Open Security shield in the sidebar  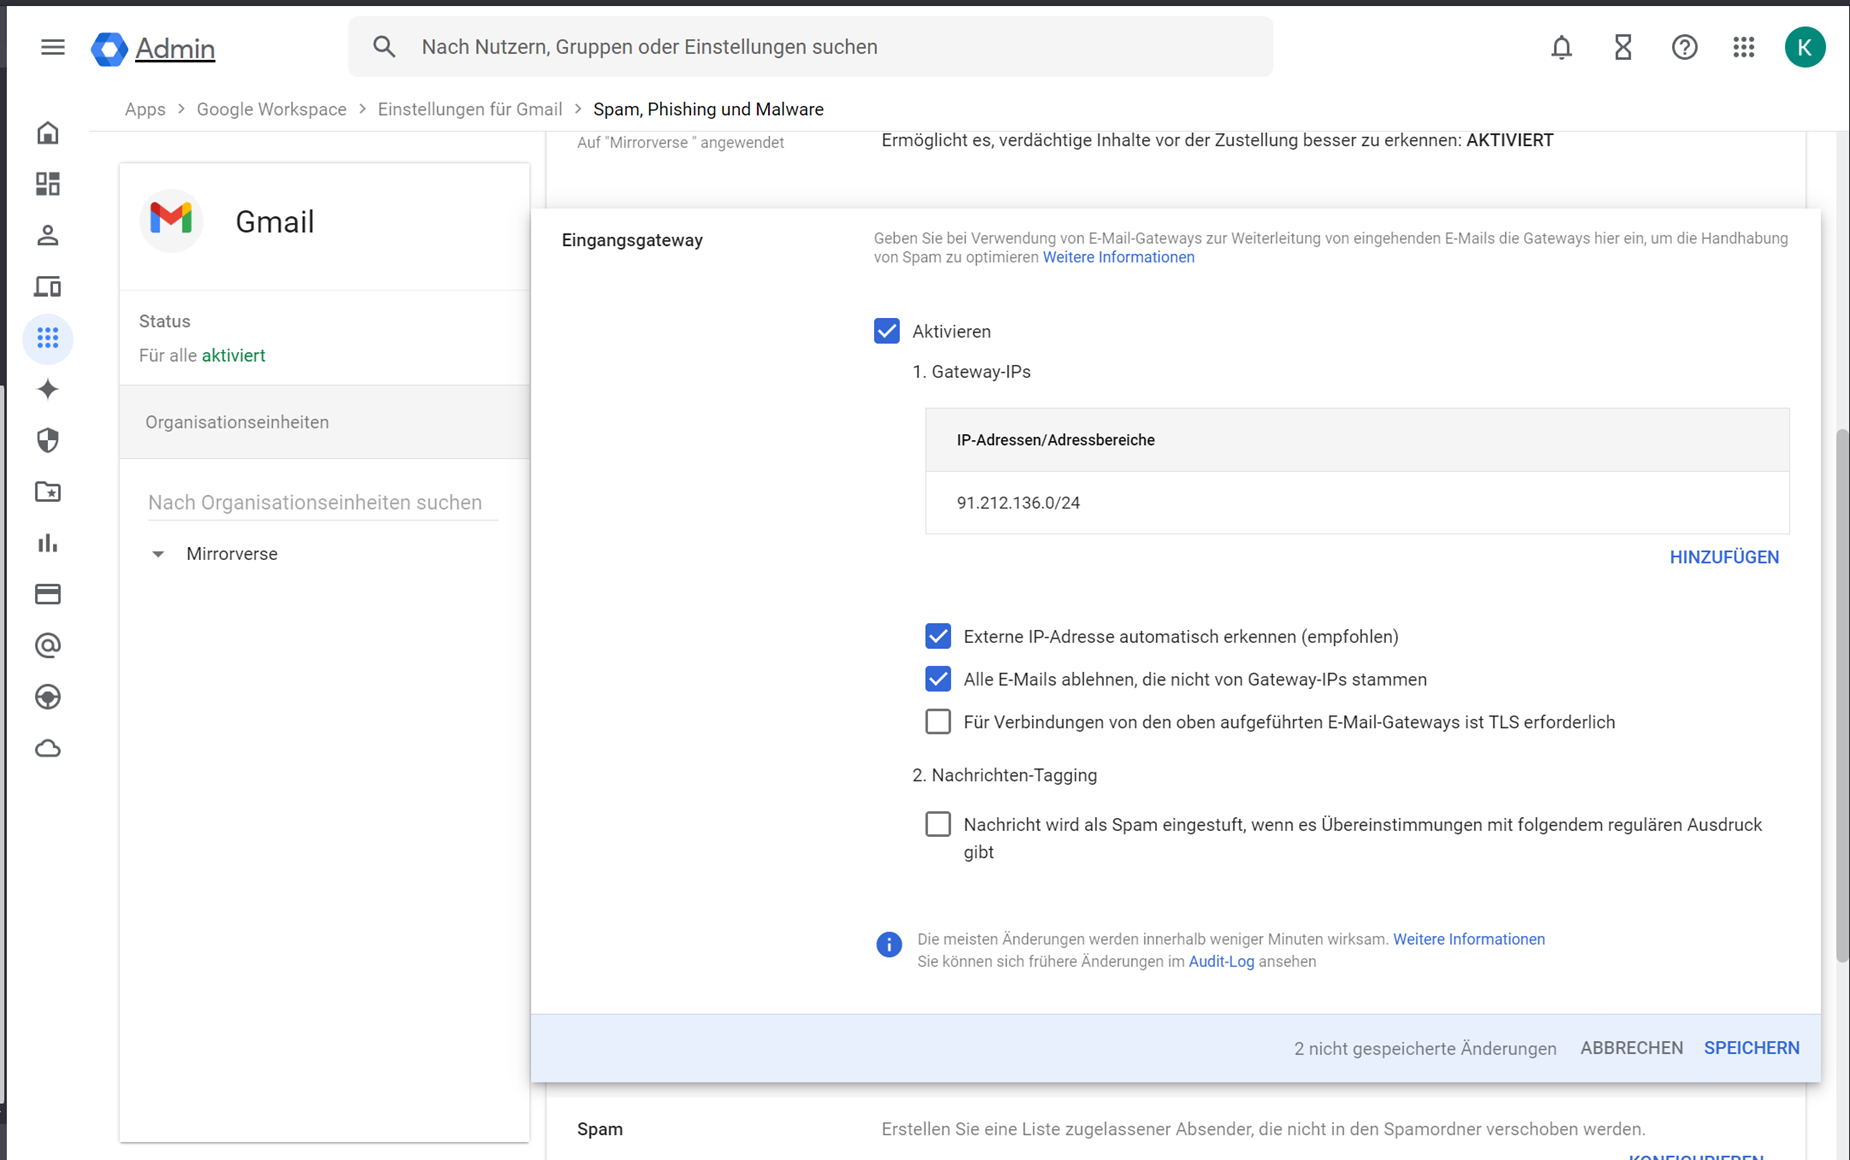48,440
